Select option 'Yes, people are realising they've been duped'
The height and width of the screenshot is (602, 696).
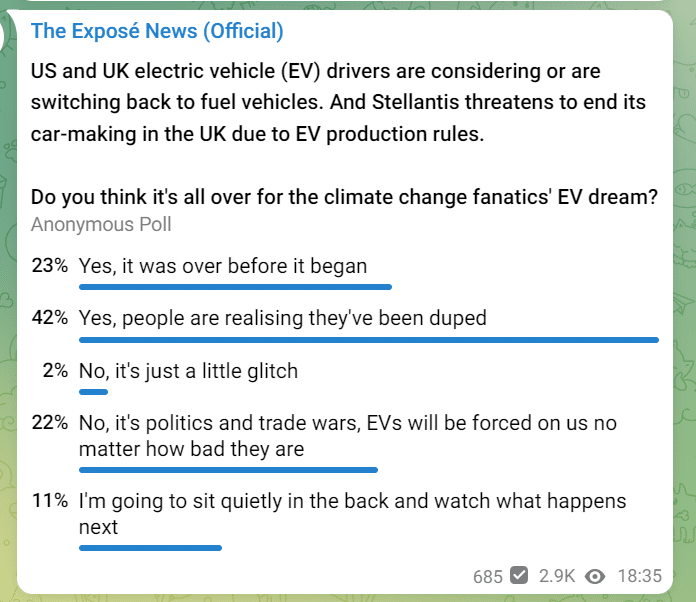coord(283,318)
